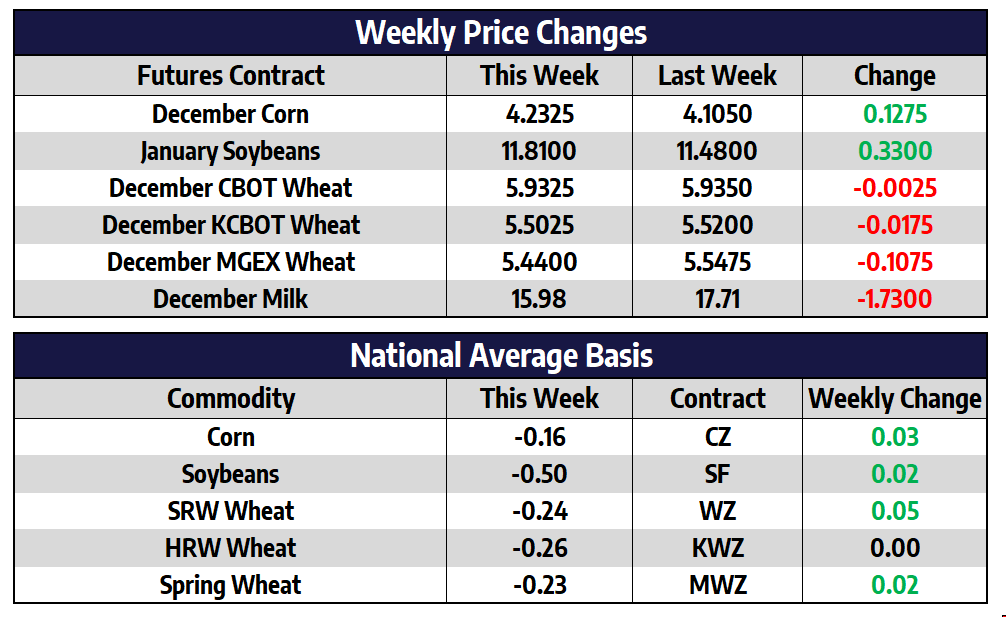Click the Soybeans basis value -0.50

click(540, 474)
